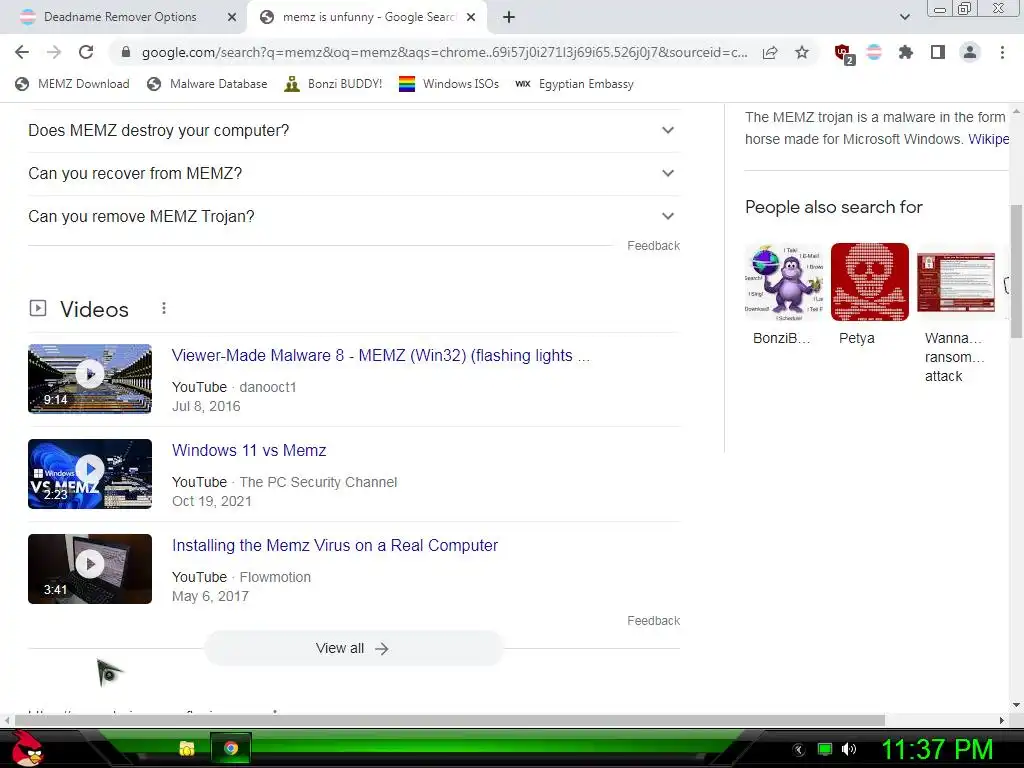Click the browser forward arrow
This screenshot has height=768, width=1024.
tap(54, 52)
